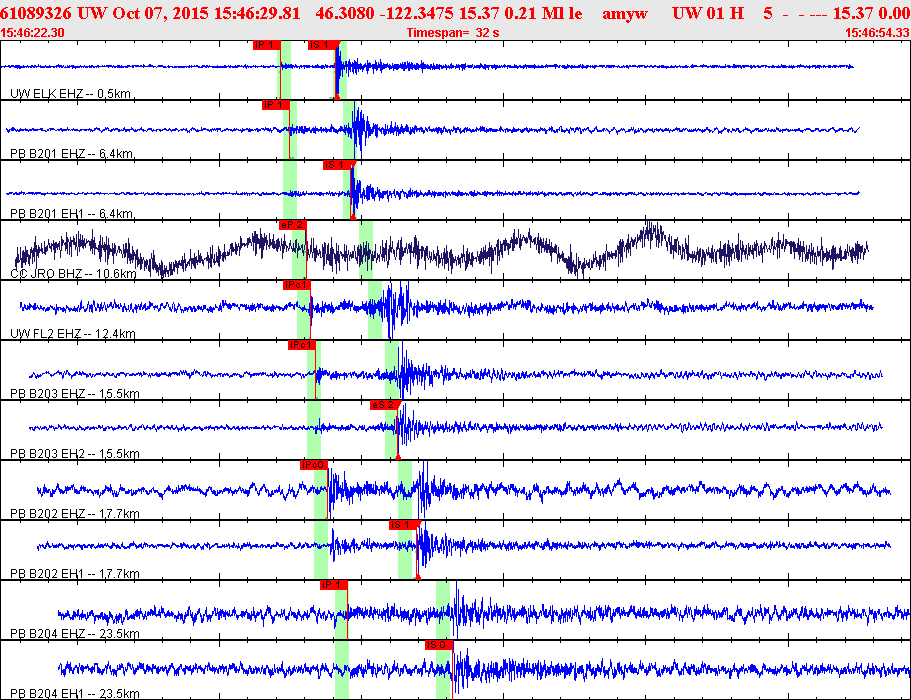The width and height of the screenshot is (911, 700).
Task: Click the station label "CC JRO BHZ -- 10.6km"
Action: [x=73, y=274]
